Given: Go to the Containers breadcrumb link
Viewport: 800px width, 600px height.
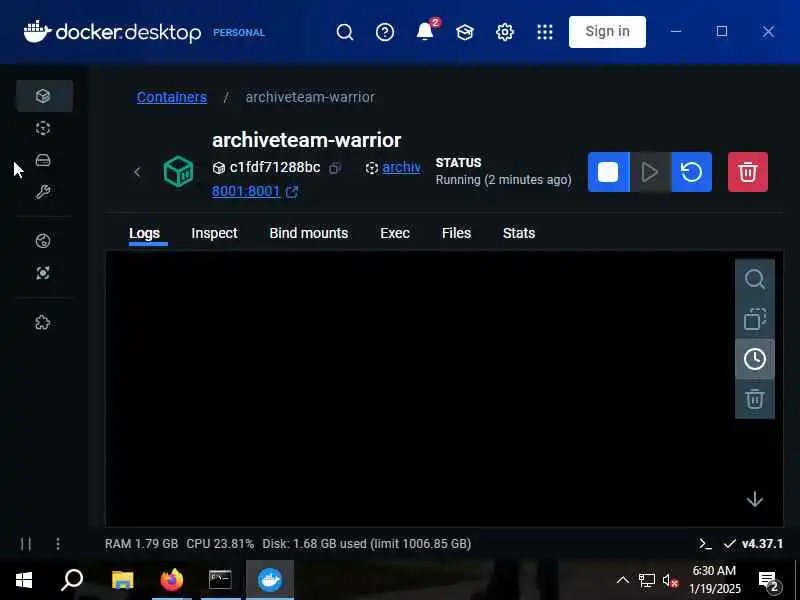Looking at the screenshot, I should point(172,97).
